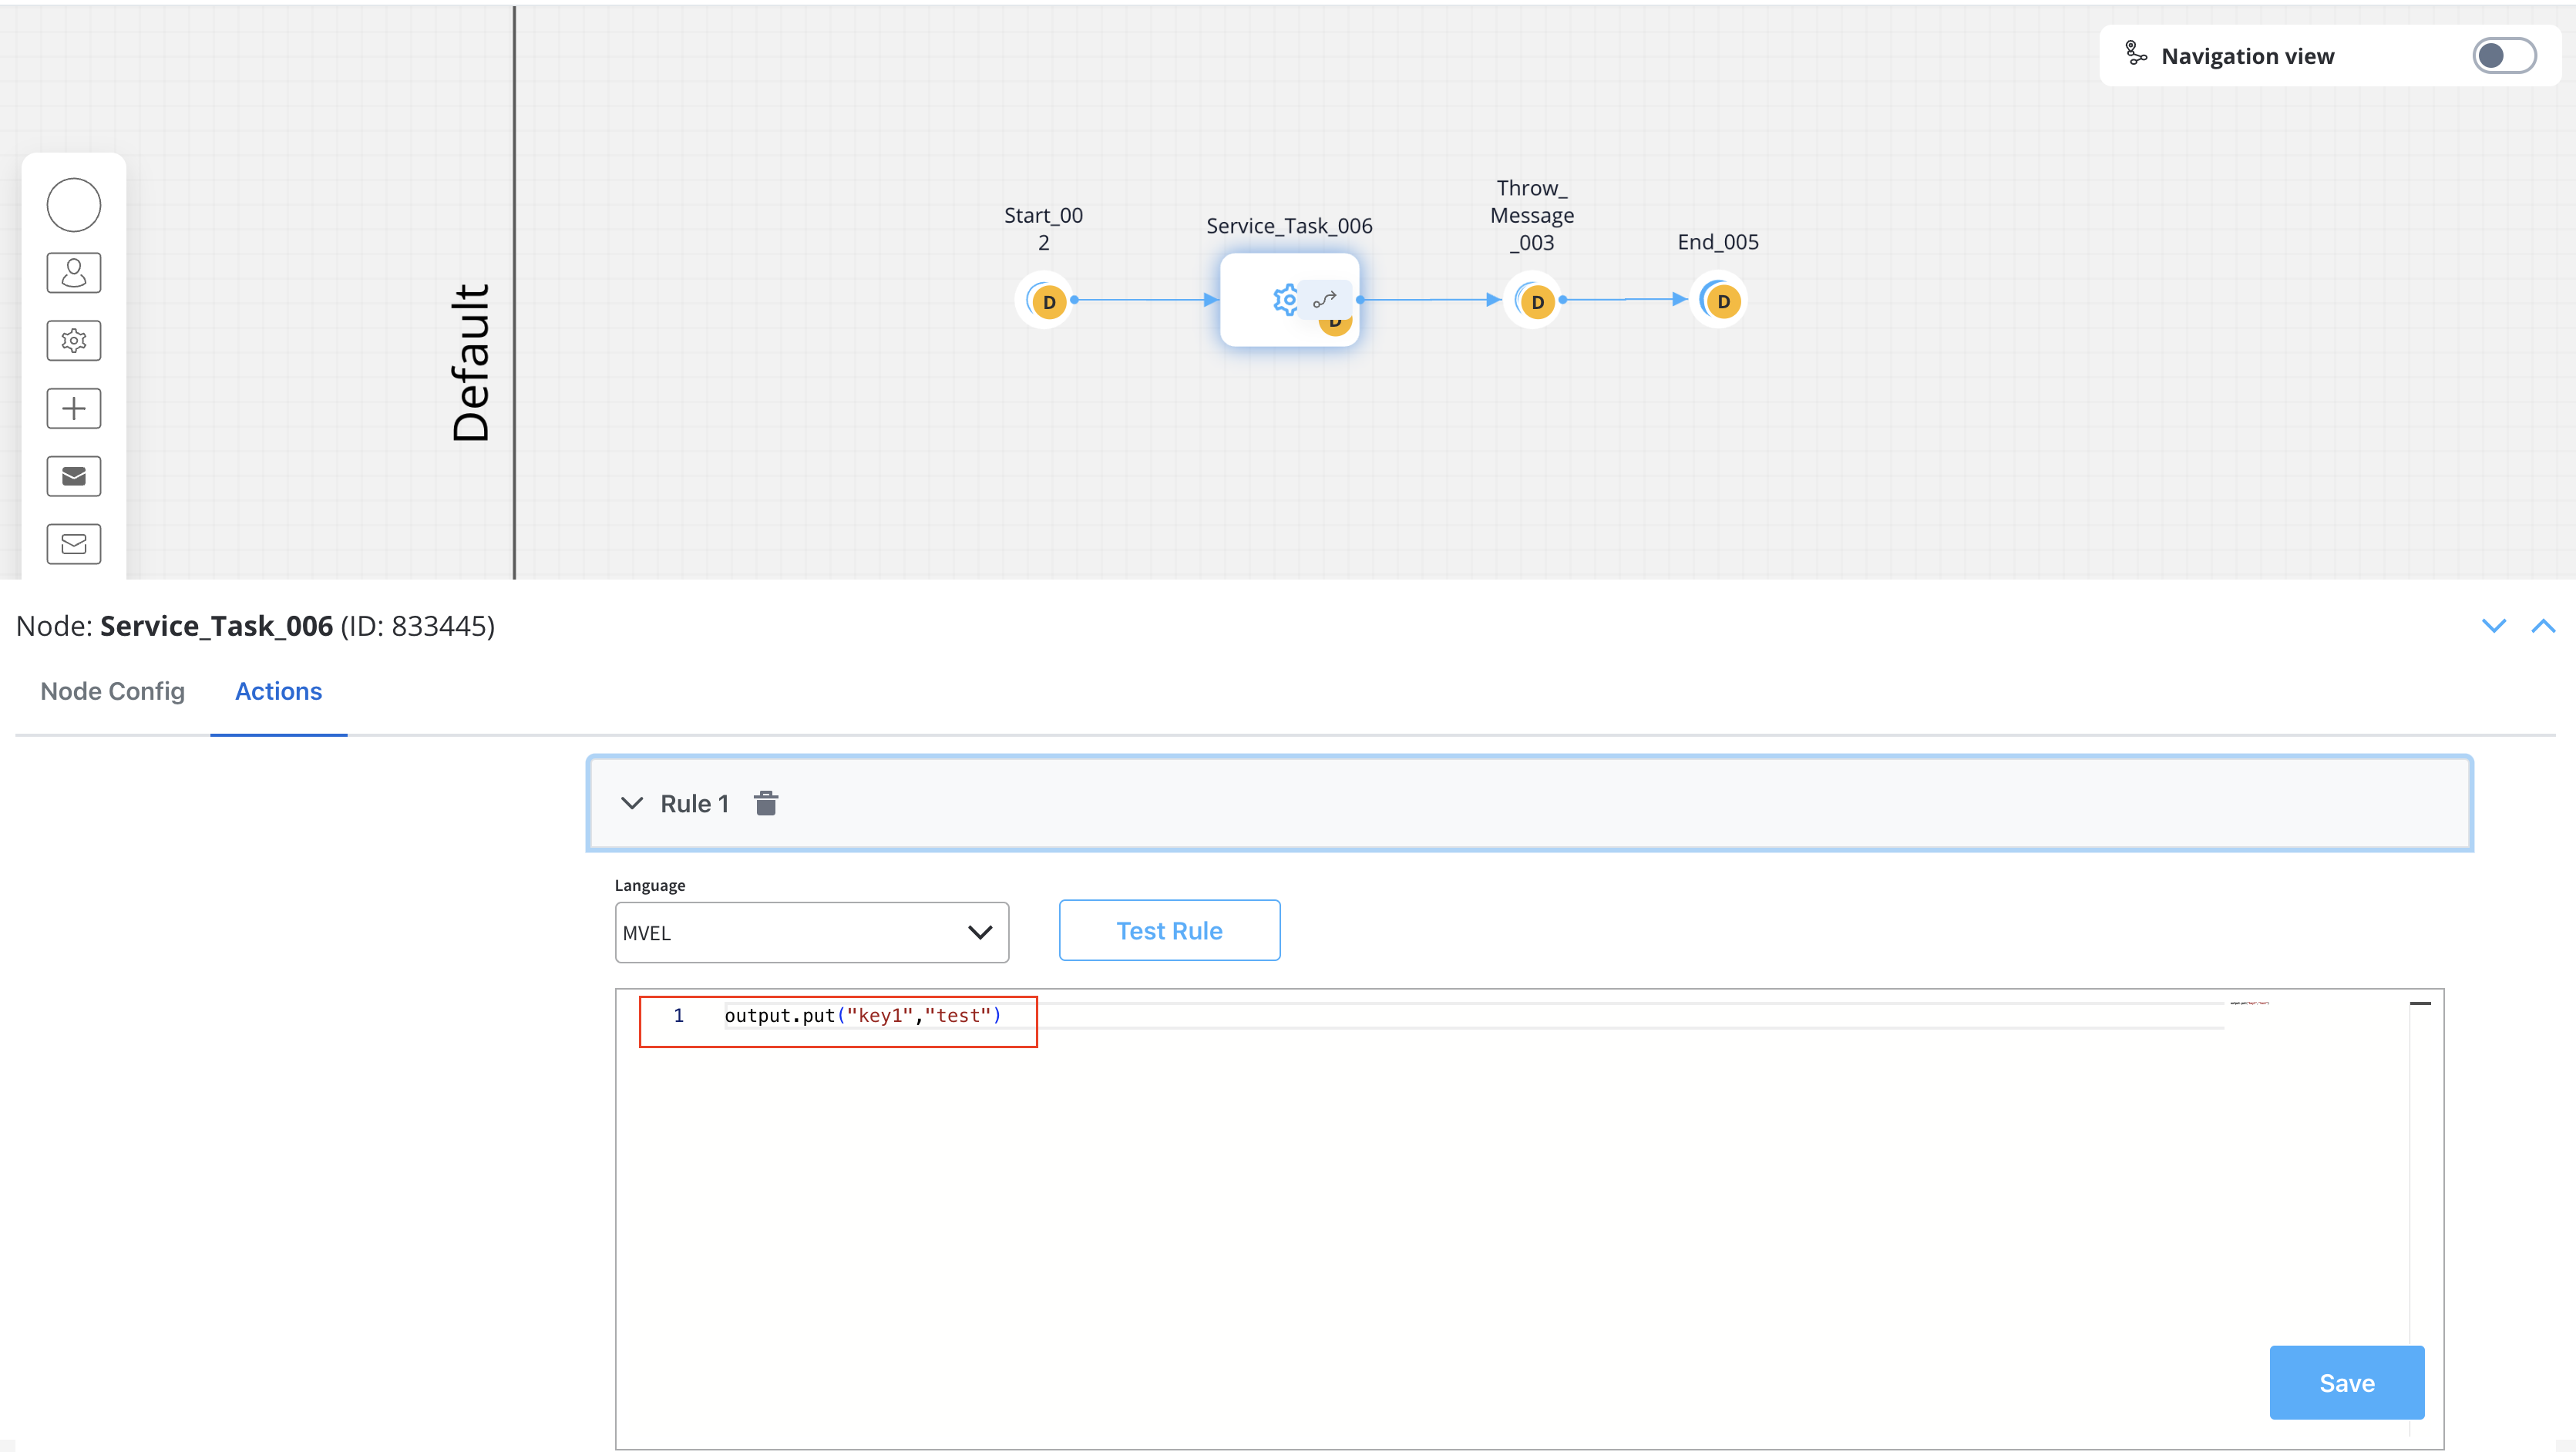The image size is (2576, 1452).
Task: Expand the node panel with up chevron
Action: pyautogui.click(x=2543, y=626)
